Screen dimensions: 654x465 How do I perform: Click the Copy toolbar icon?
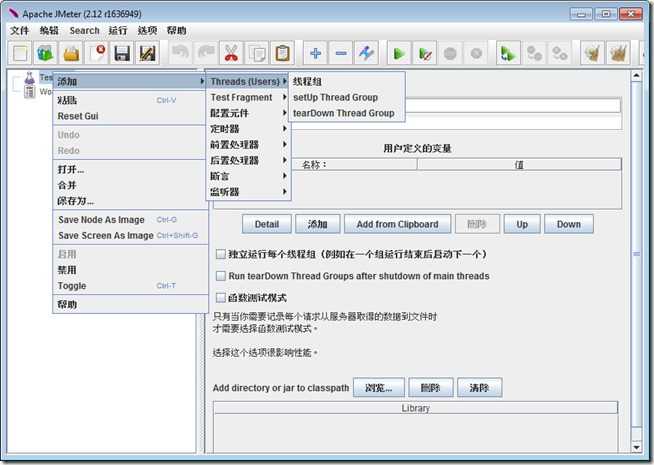pos(257,53)
